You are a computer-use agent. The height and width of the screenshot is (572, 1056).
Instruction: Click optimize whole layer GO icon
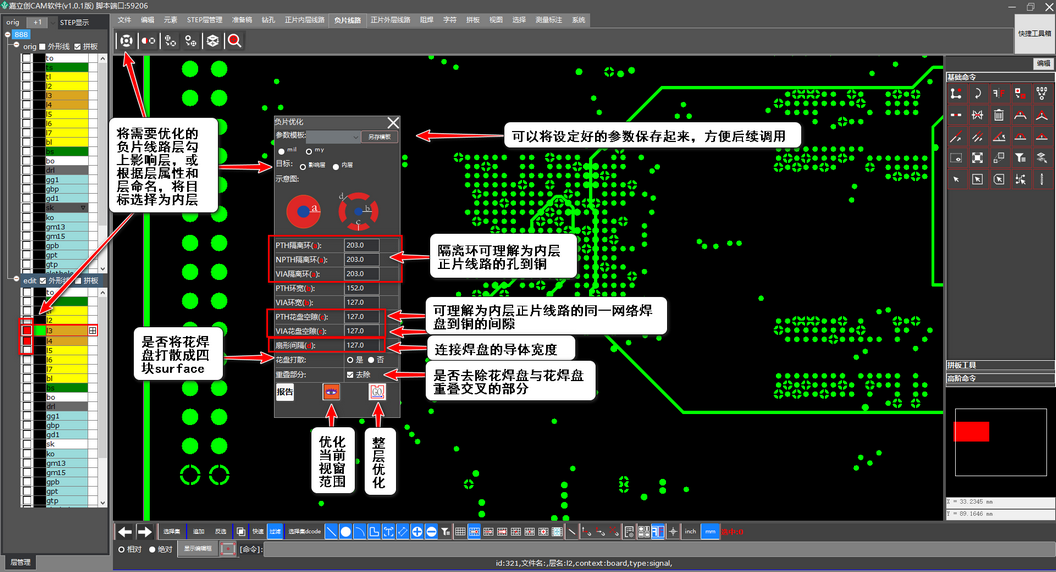[377, 391]
